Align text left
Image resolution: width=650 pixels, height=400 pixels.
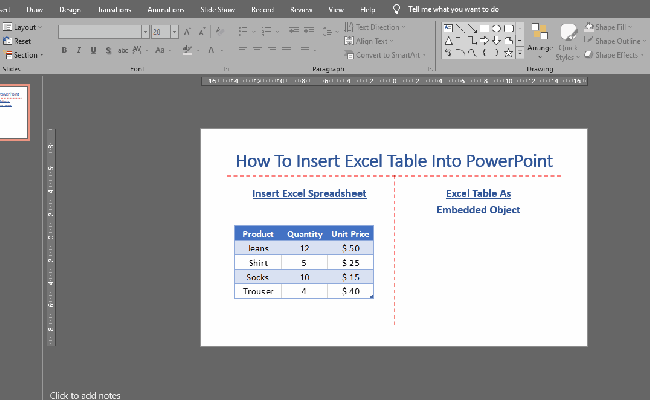click(x=243, y=49)
